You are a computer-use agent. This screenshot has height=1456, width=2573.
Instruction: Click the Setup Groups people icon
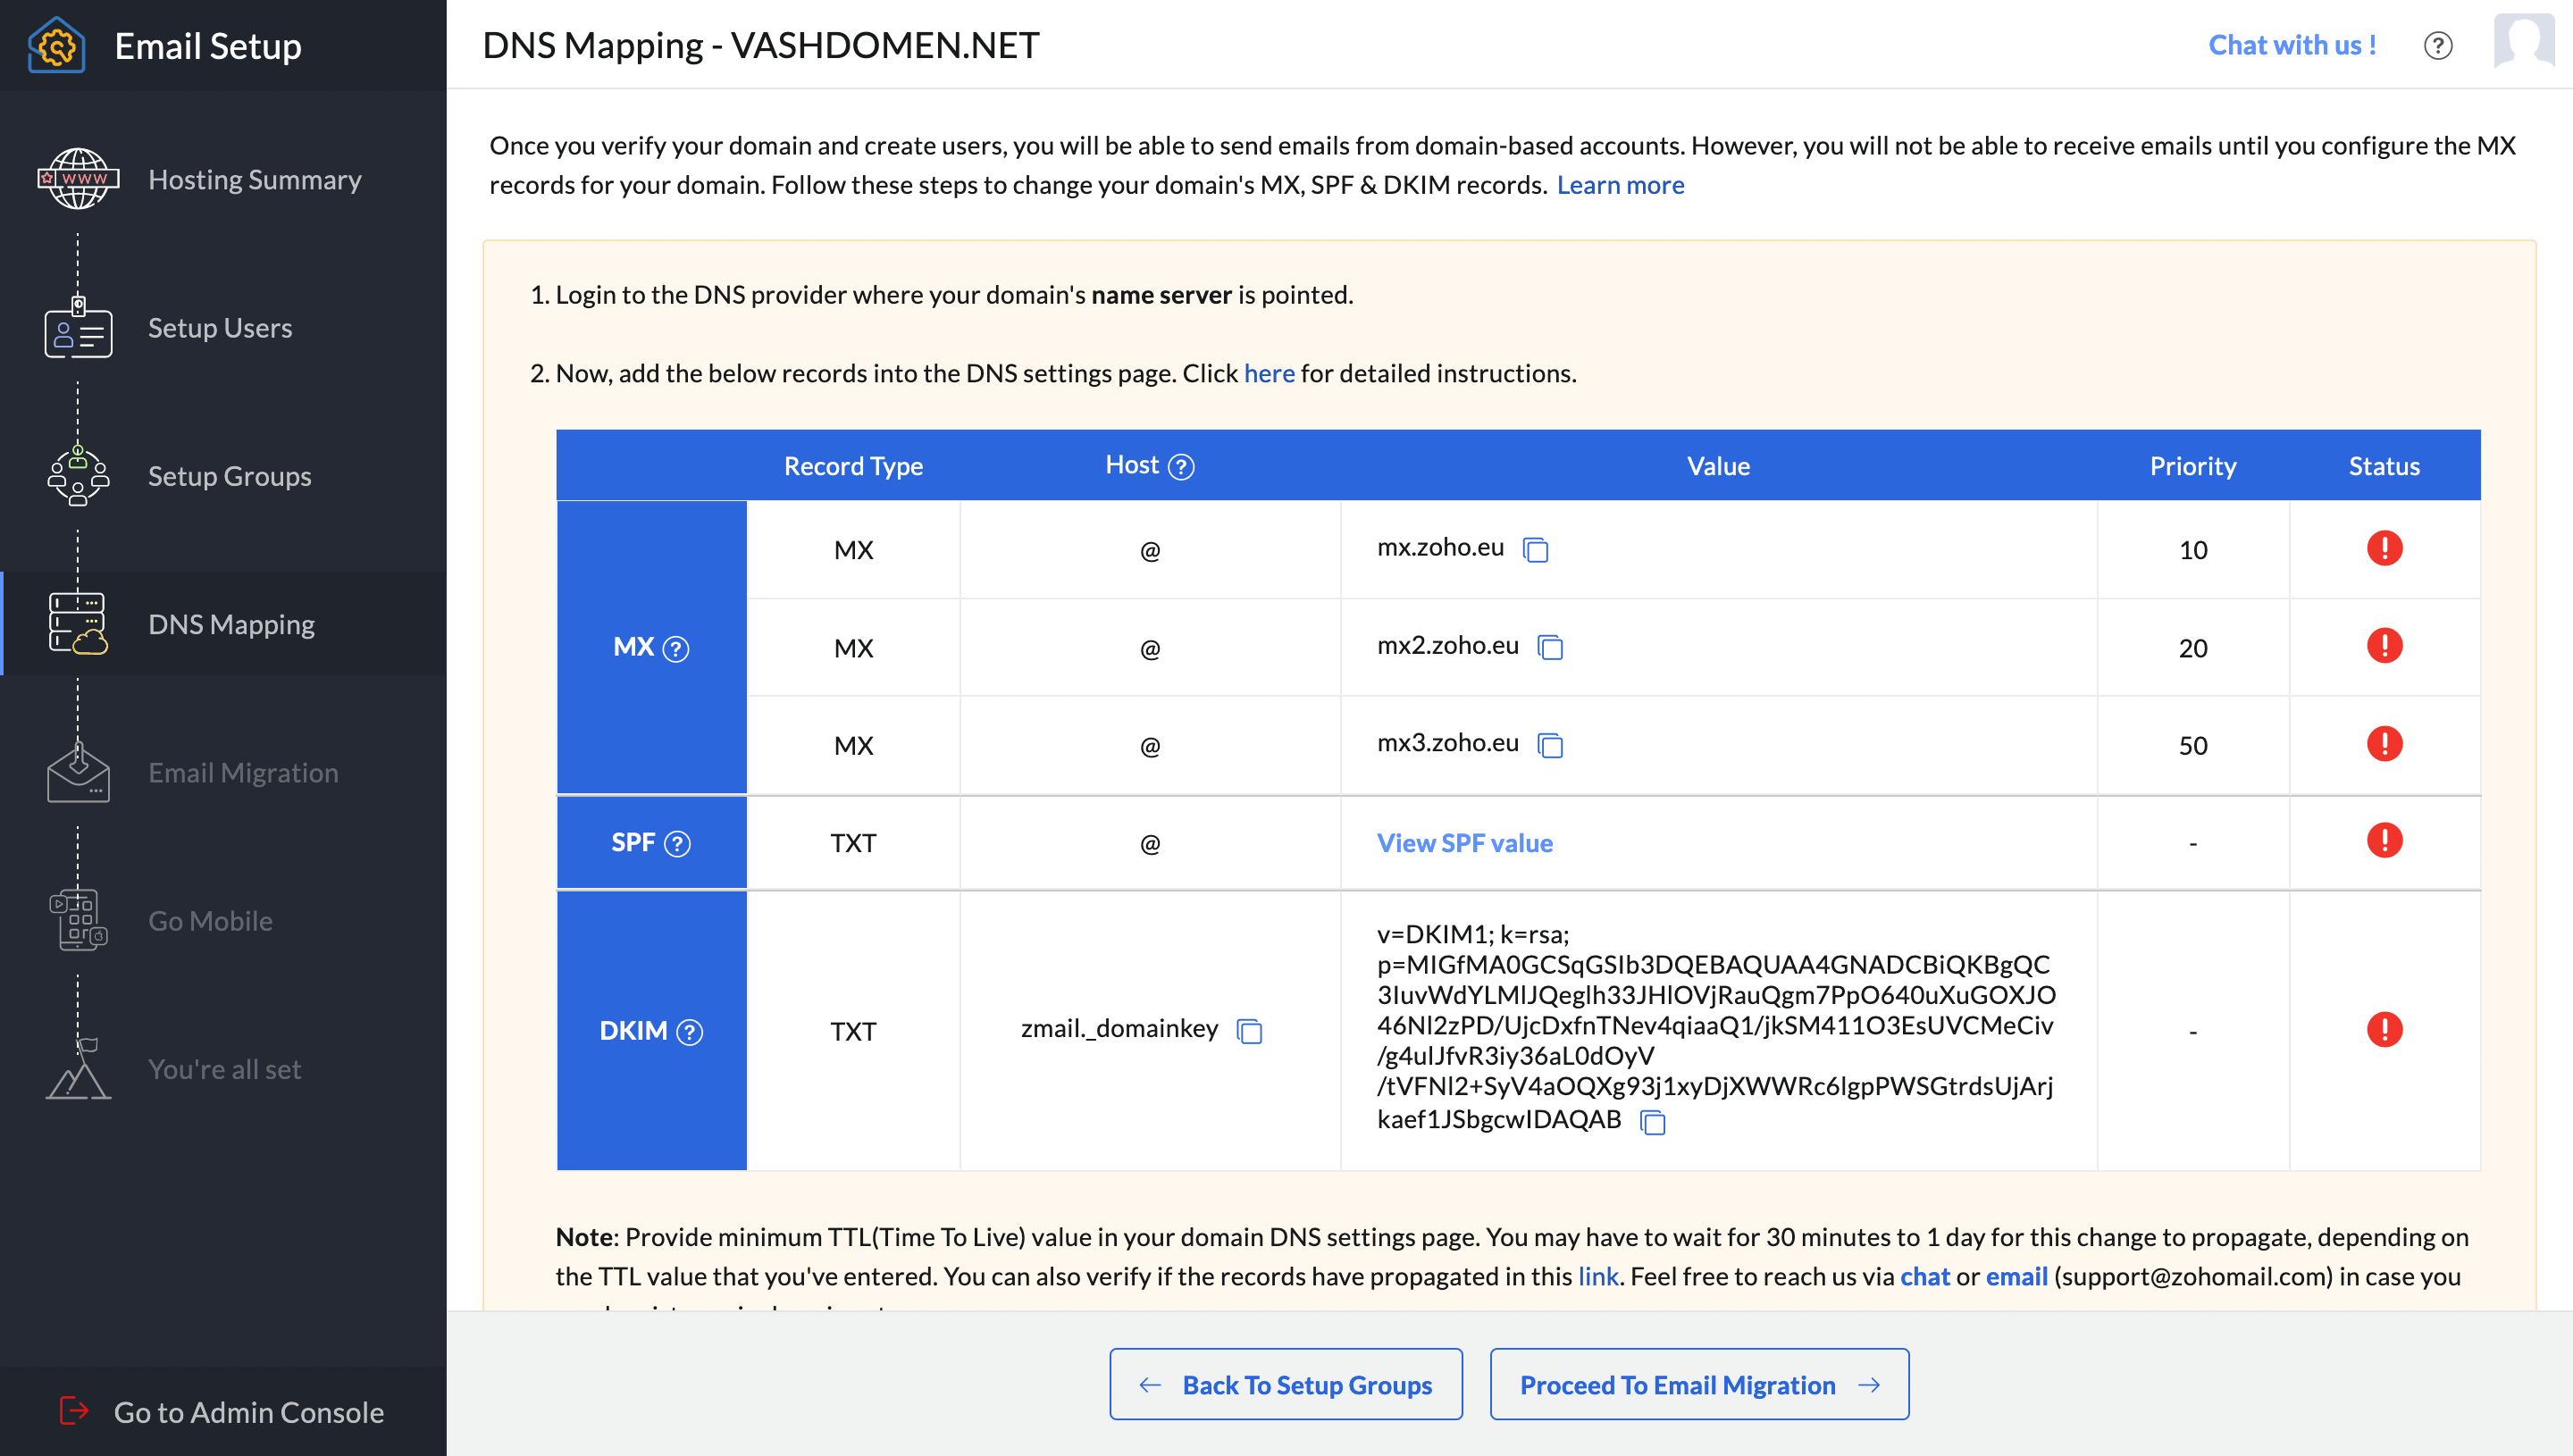coord(78,475)
